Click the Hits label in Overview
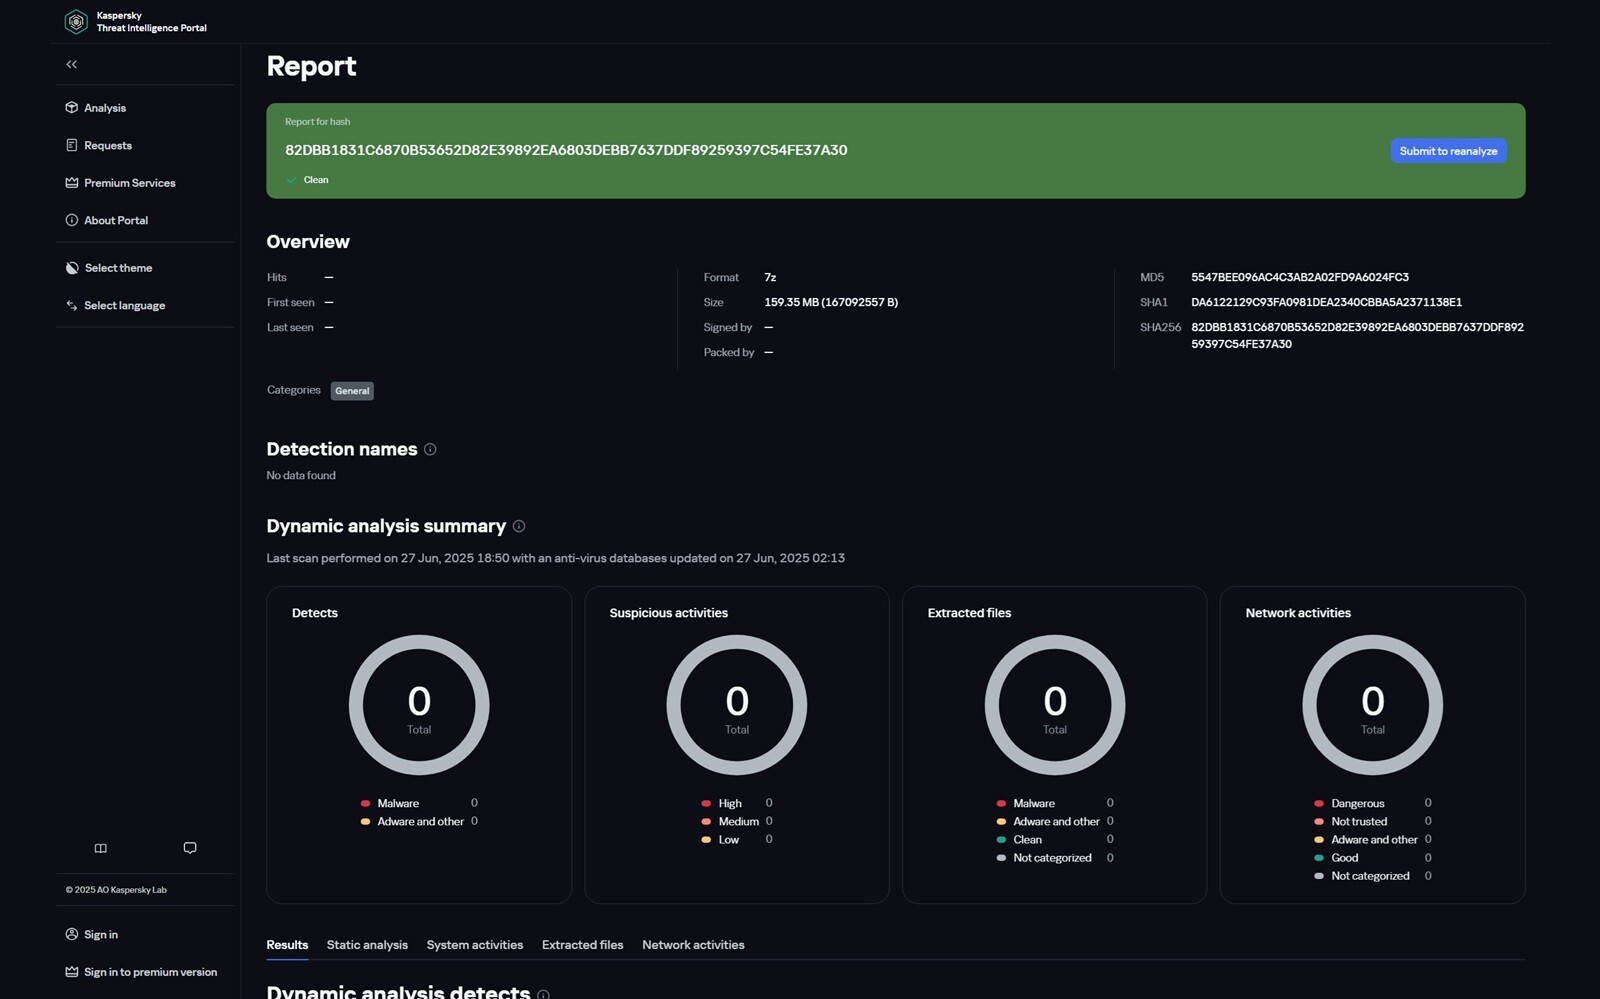Image resolution: width=1600 pixels, height=999 pixels. (x=277, y=278)
